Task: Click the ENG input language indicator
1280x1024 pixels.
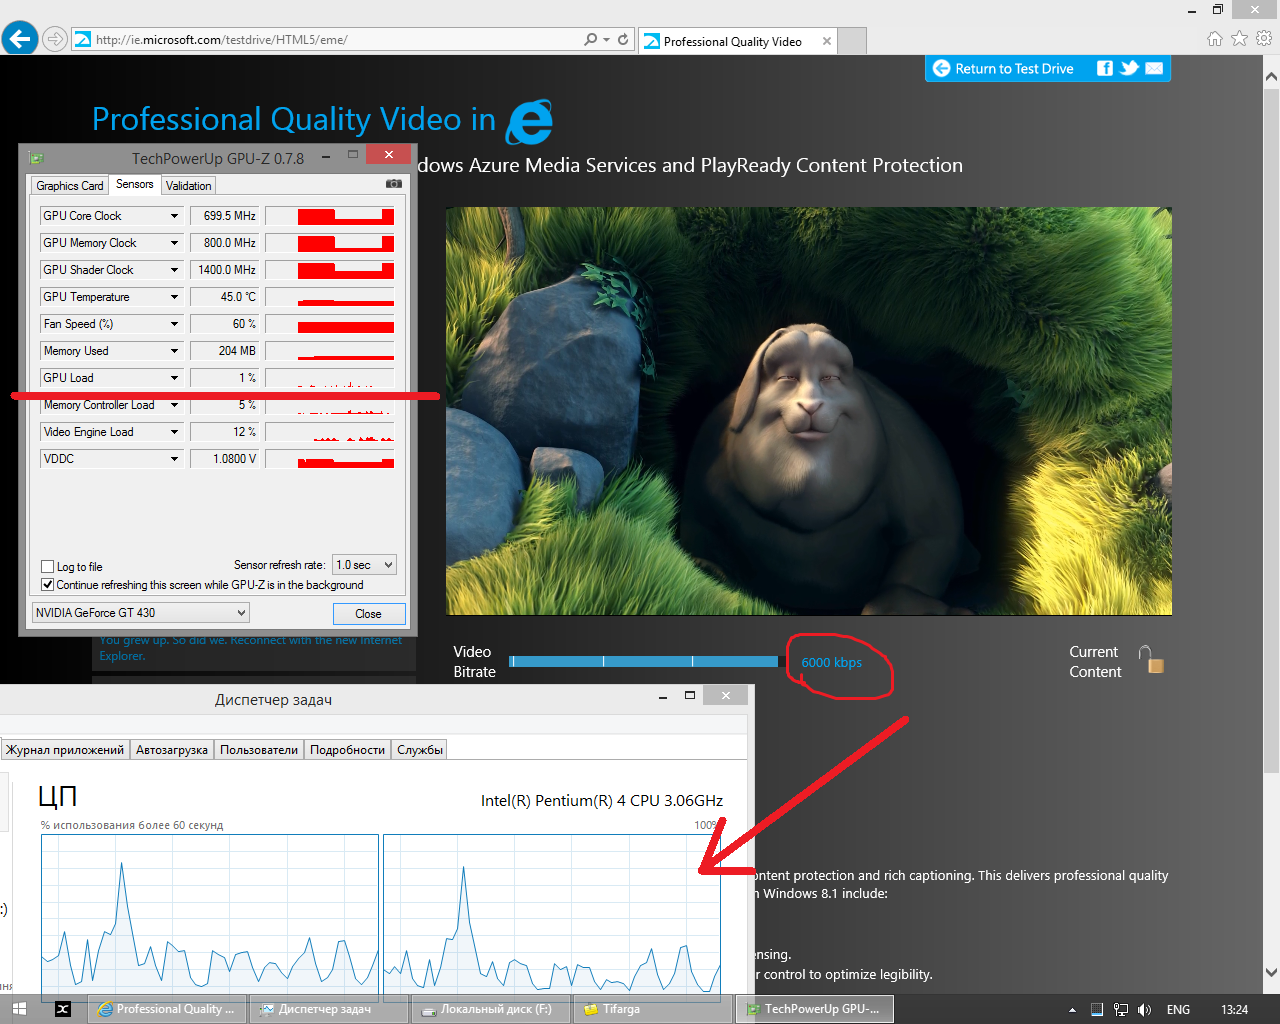Action: [1178, 1010]
